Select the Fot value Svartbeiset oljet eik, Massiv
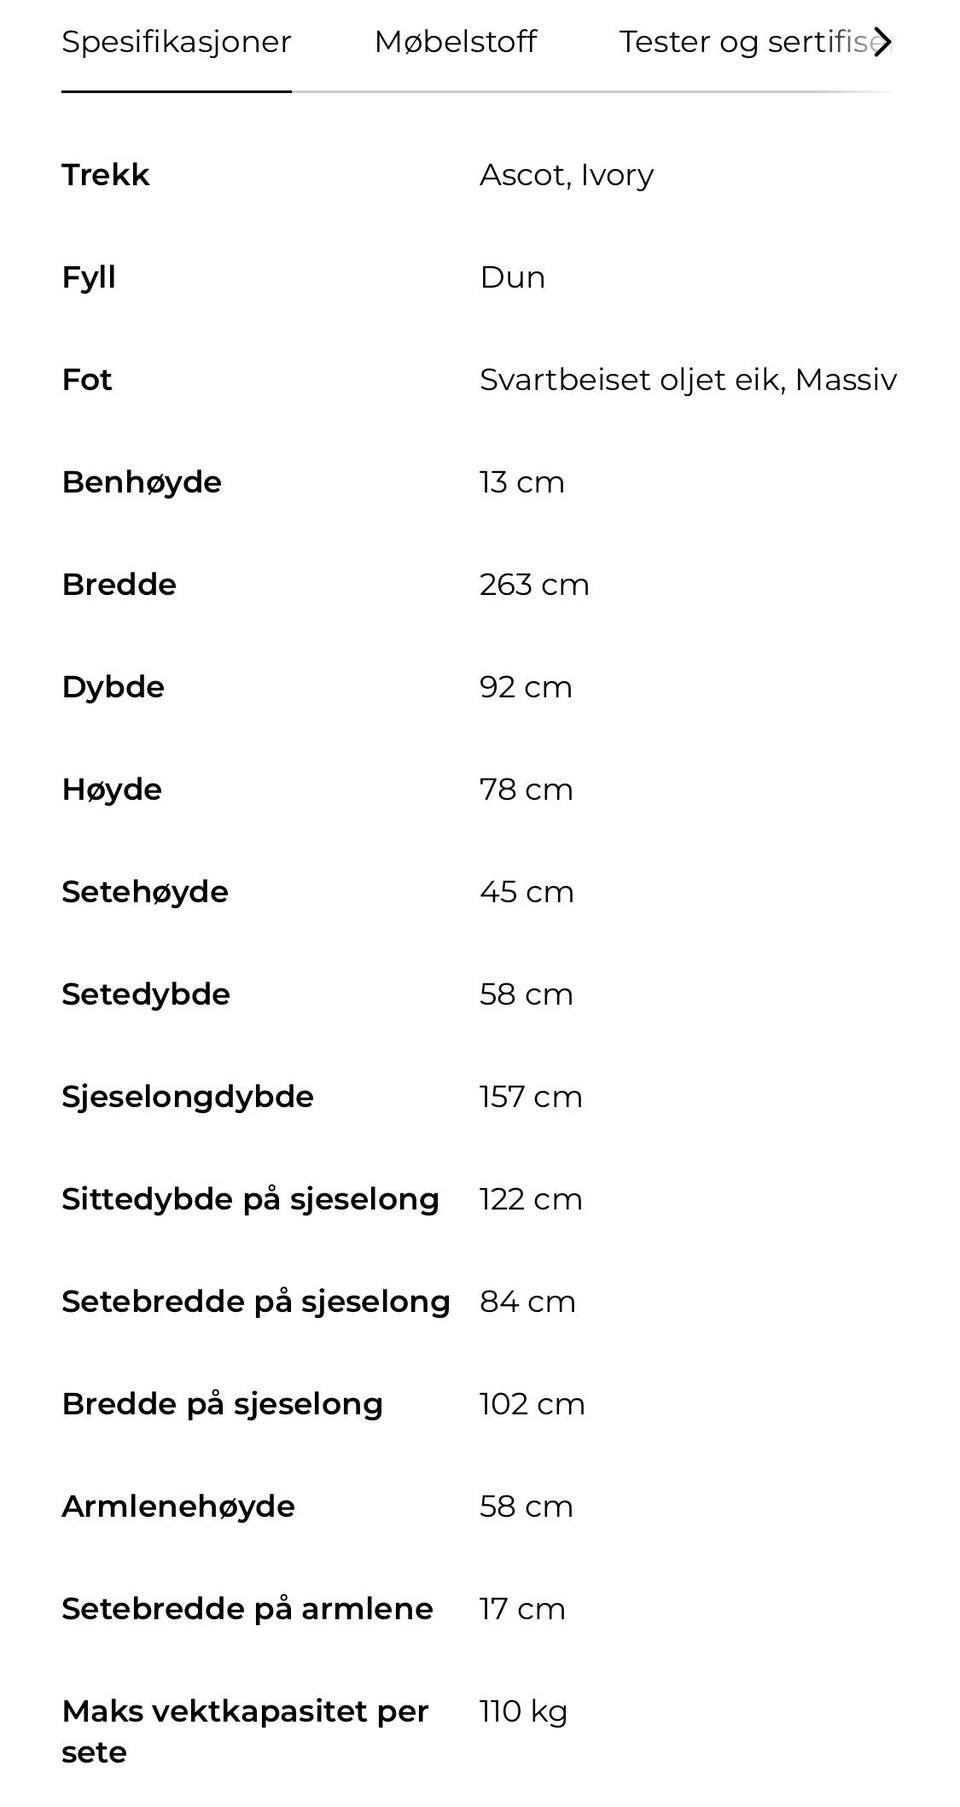960x1807 pixels. click(688, 379)
